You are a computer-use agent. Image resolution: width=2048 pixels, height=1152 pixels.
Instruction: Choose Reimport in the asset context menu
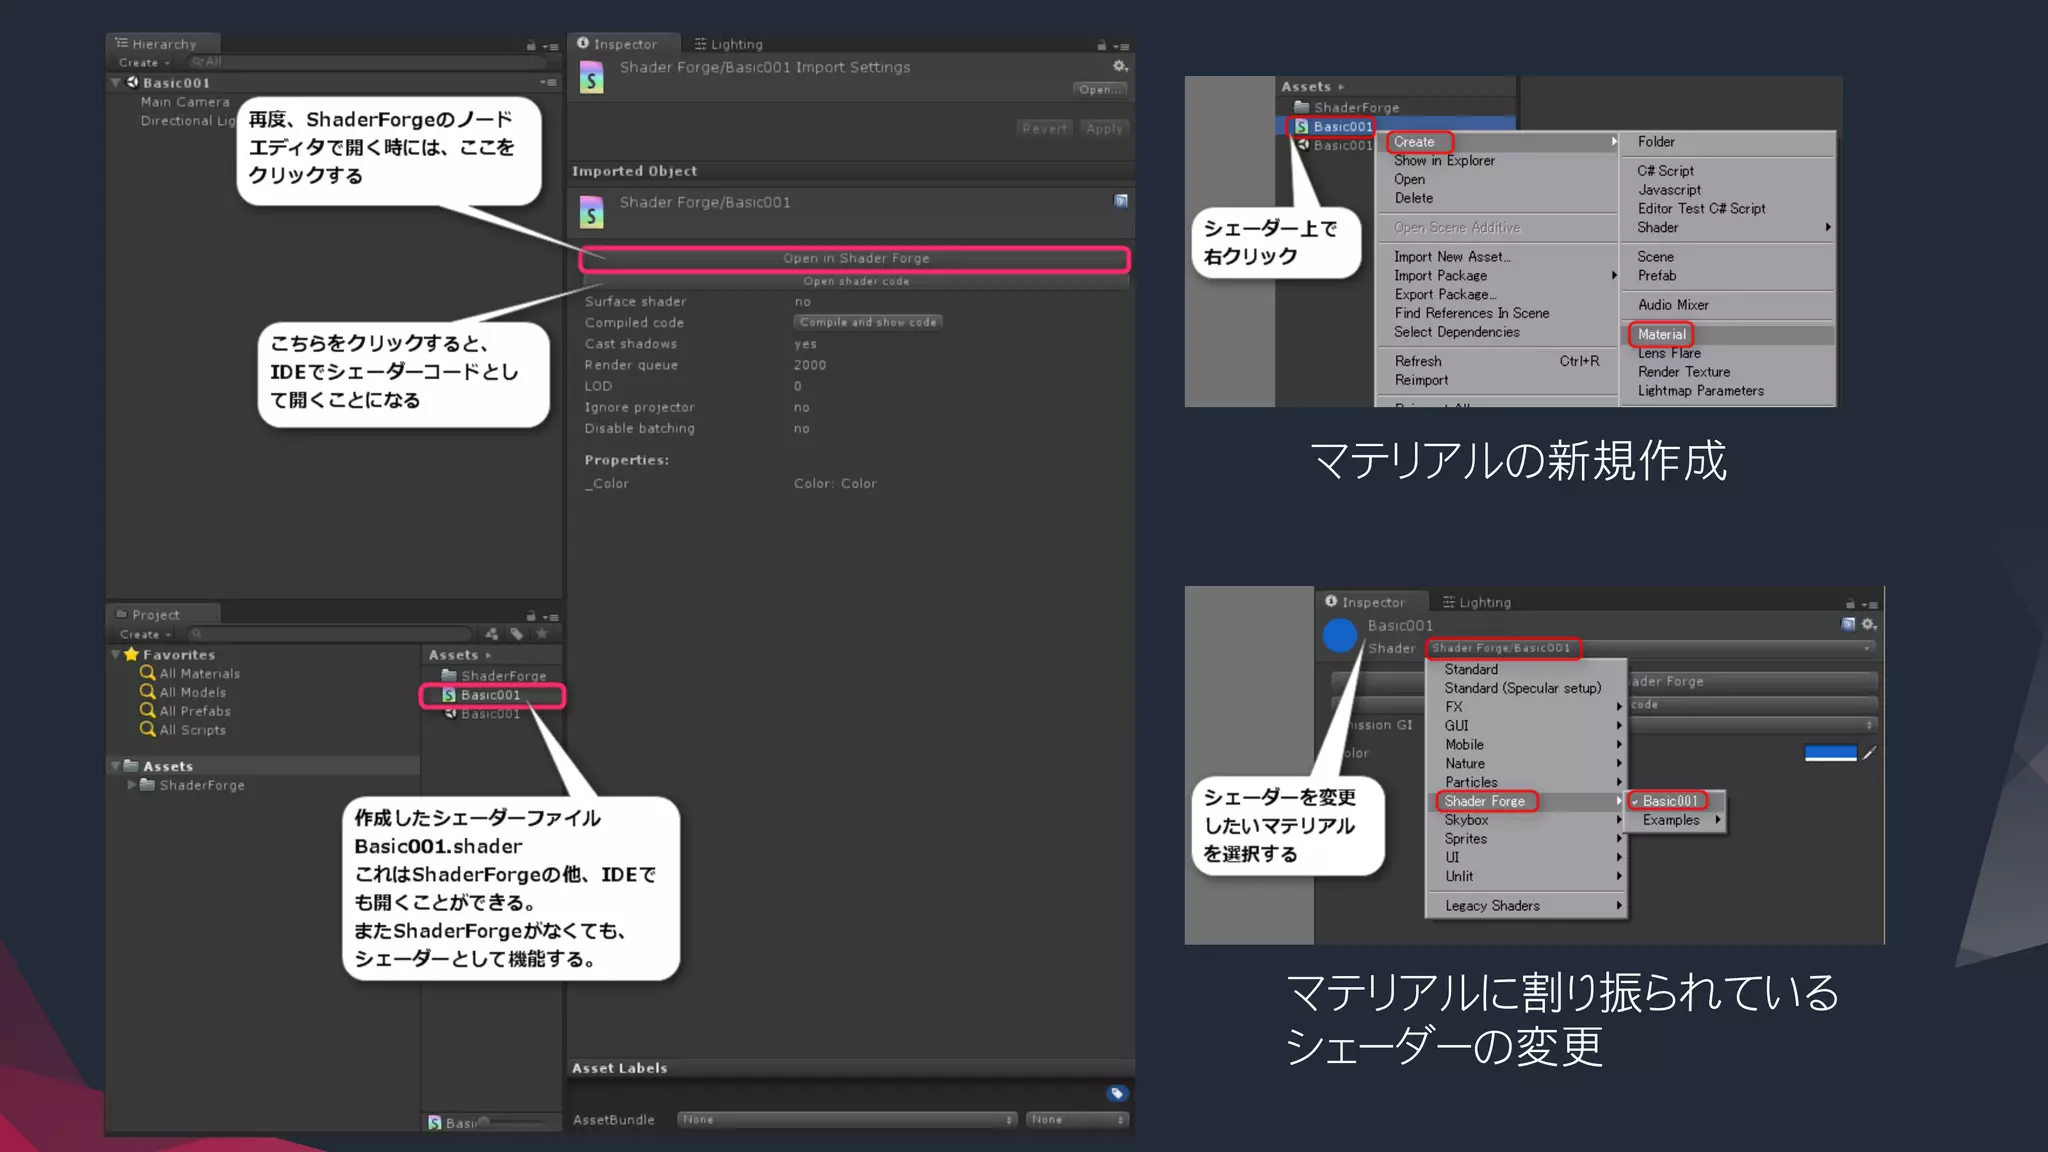pyautogui.click(x=1421, y=380)
